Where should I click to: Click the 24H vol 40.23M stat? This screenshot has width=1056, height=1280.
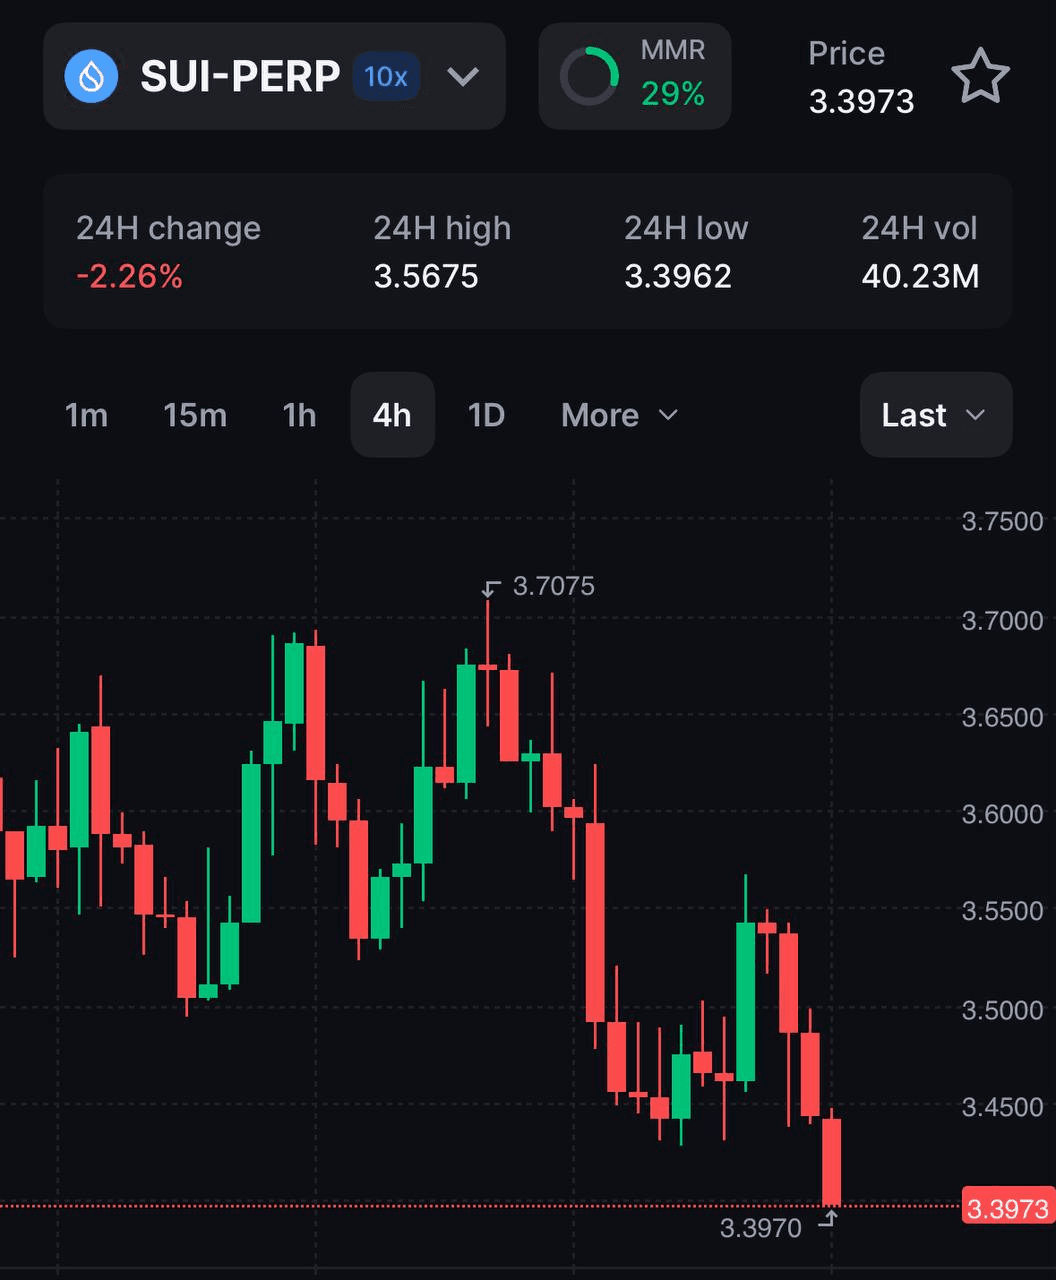tap(920, 276)
